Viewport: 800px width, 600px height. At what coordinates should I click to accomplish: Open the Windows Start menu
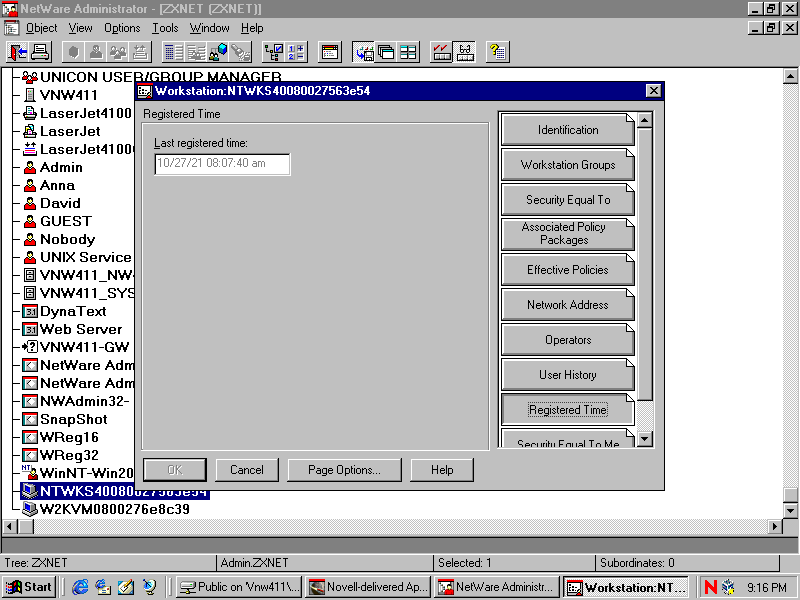coord(29,587)
